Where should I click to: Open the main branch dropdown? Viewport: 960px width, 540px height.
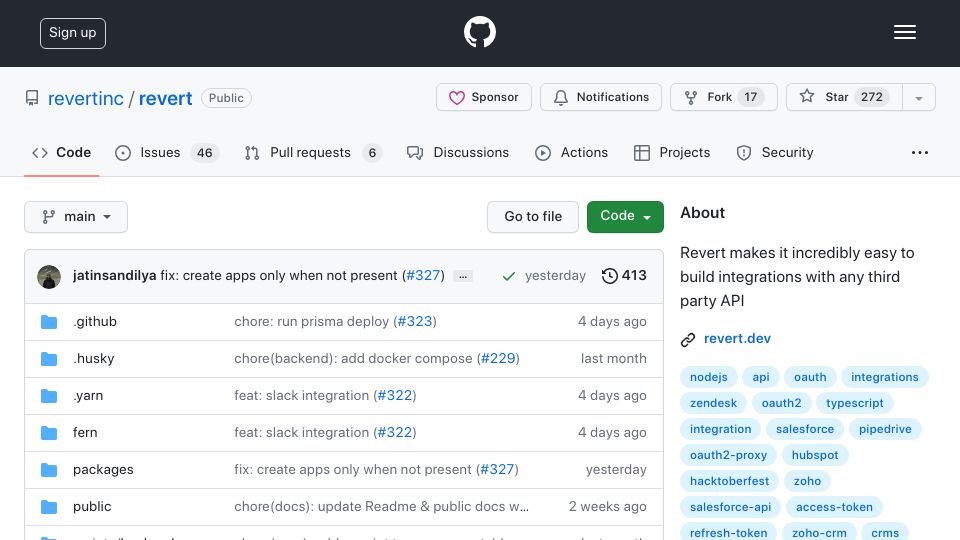[76, 217]
